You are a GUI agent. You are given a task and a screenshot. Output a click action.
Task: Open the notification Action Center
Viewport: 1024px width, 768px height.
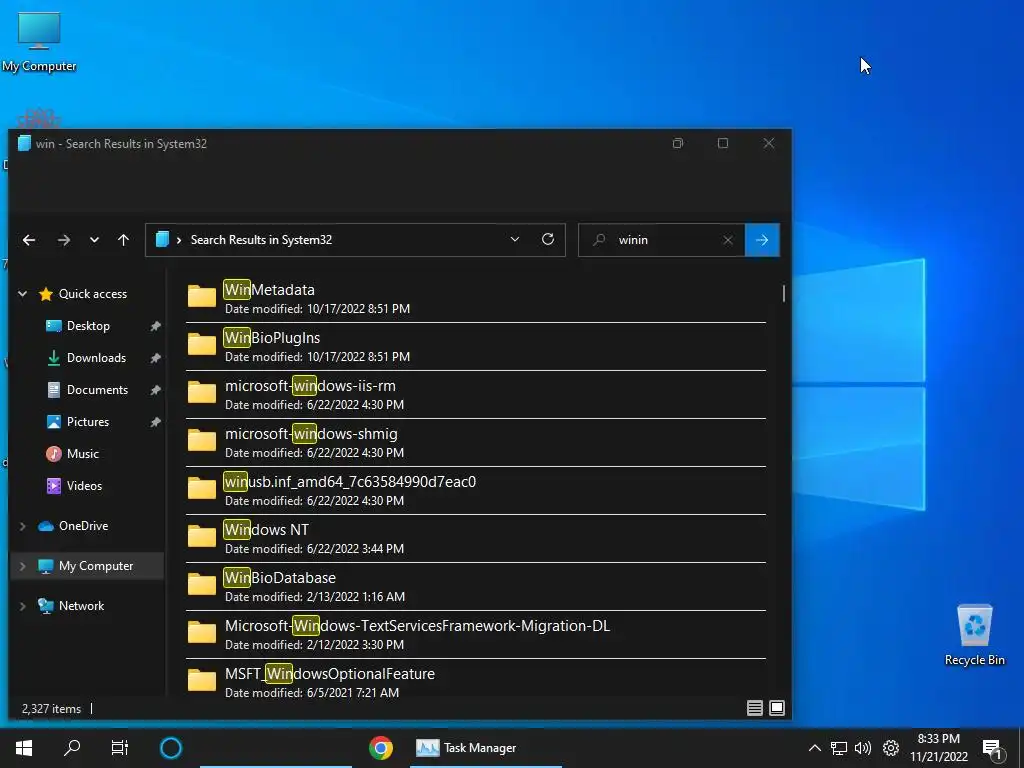coord(992,748)
